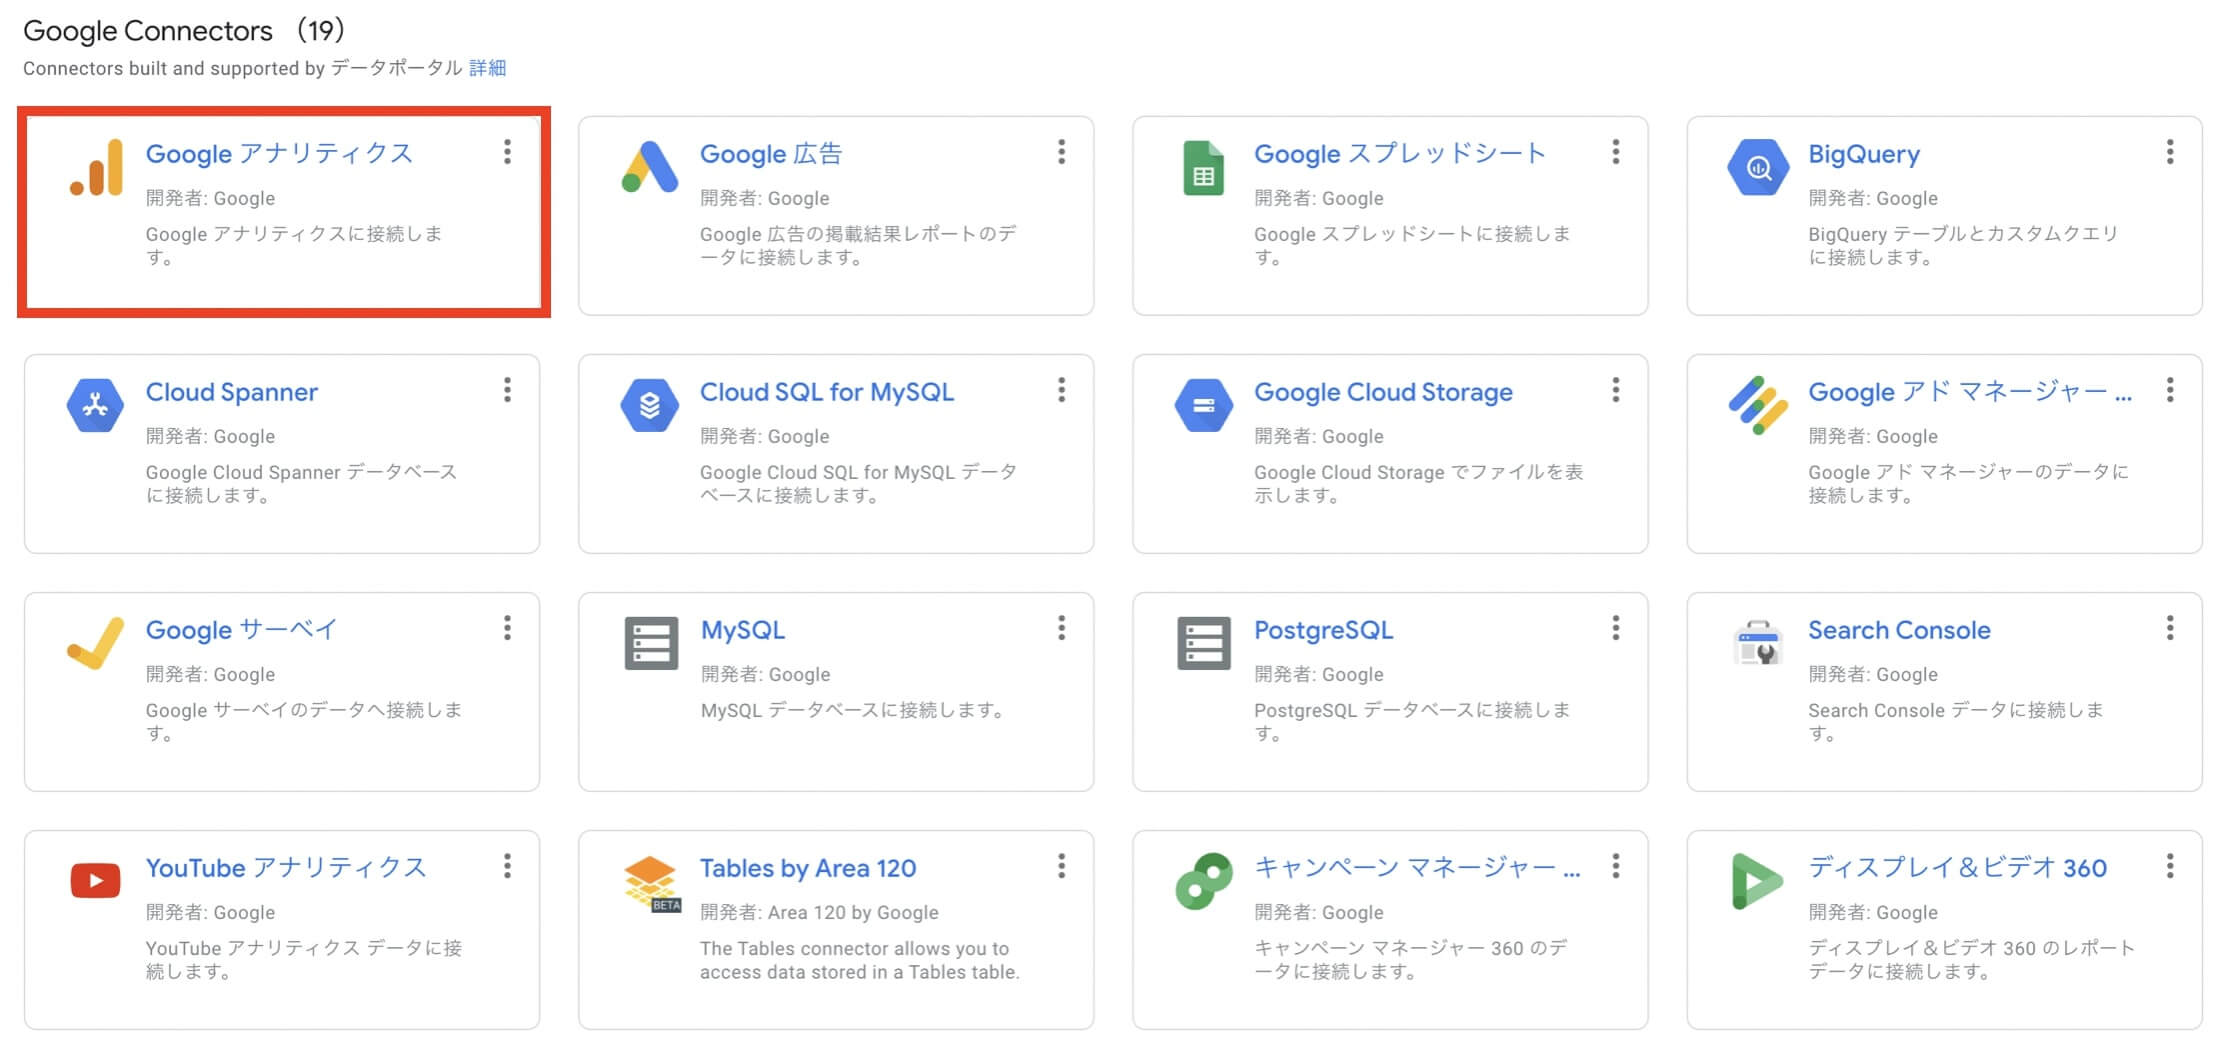Click the Tables by Area 120 beta icon

(x=651, y=883)
